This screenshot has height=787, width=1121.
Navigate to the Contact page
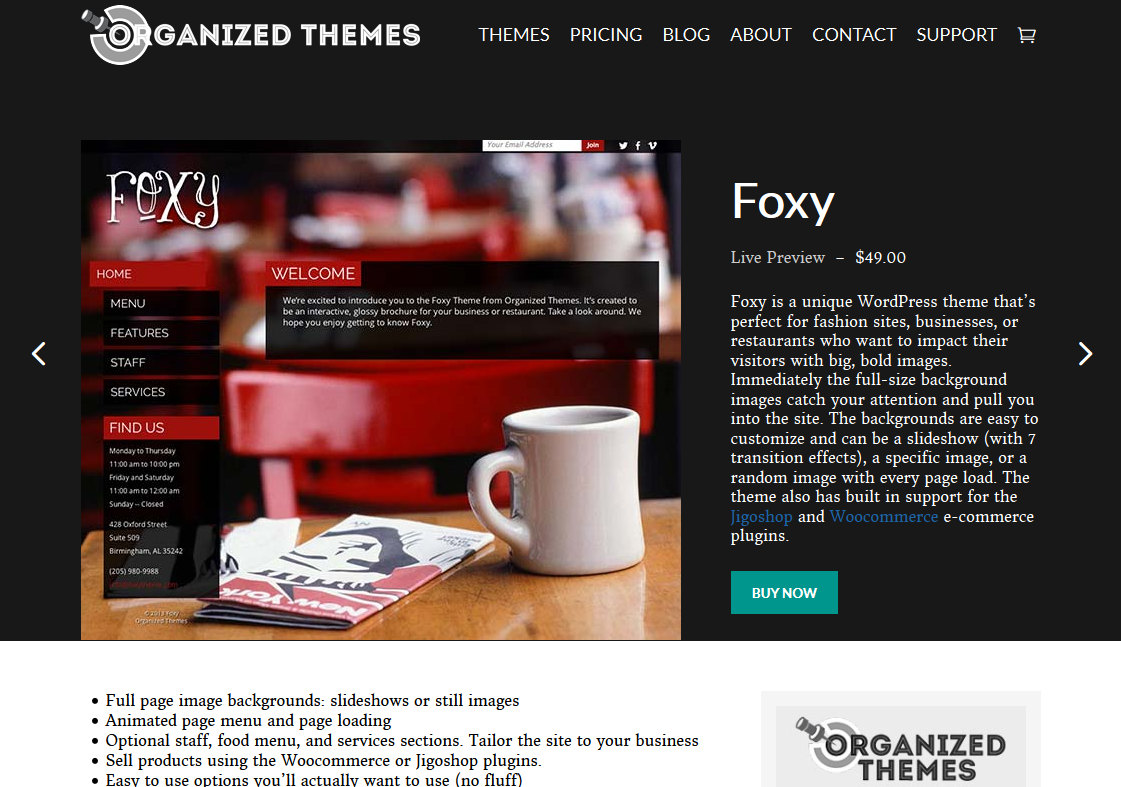click(x=854, y=34)
